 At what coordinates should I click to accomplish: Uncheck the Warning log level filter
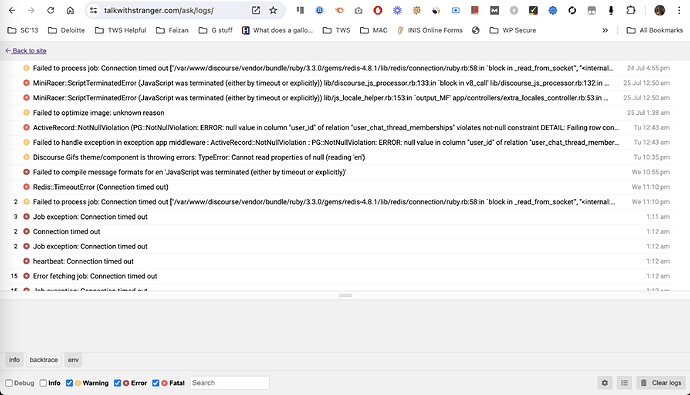pos(69,383)
